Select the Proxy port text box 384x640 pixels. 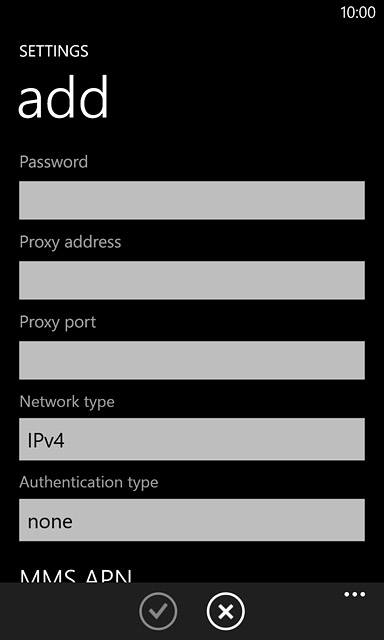[192, 360]
